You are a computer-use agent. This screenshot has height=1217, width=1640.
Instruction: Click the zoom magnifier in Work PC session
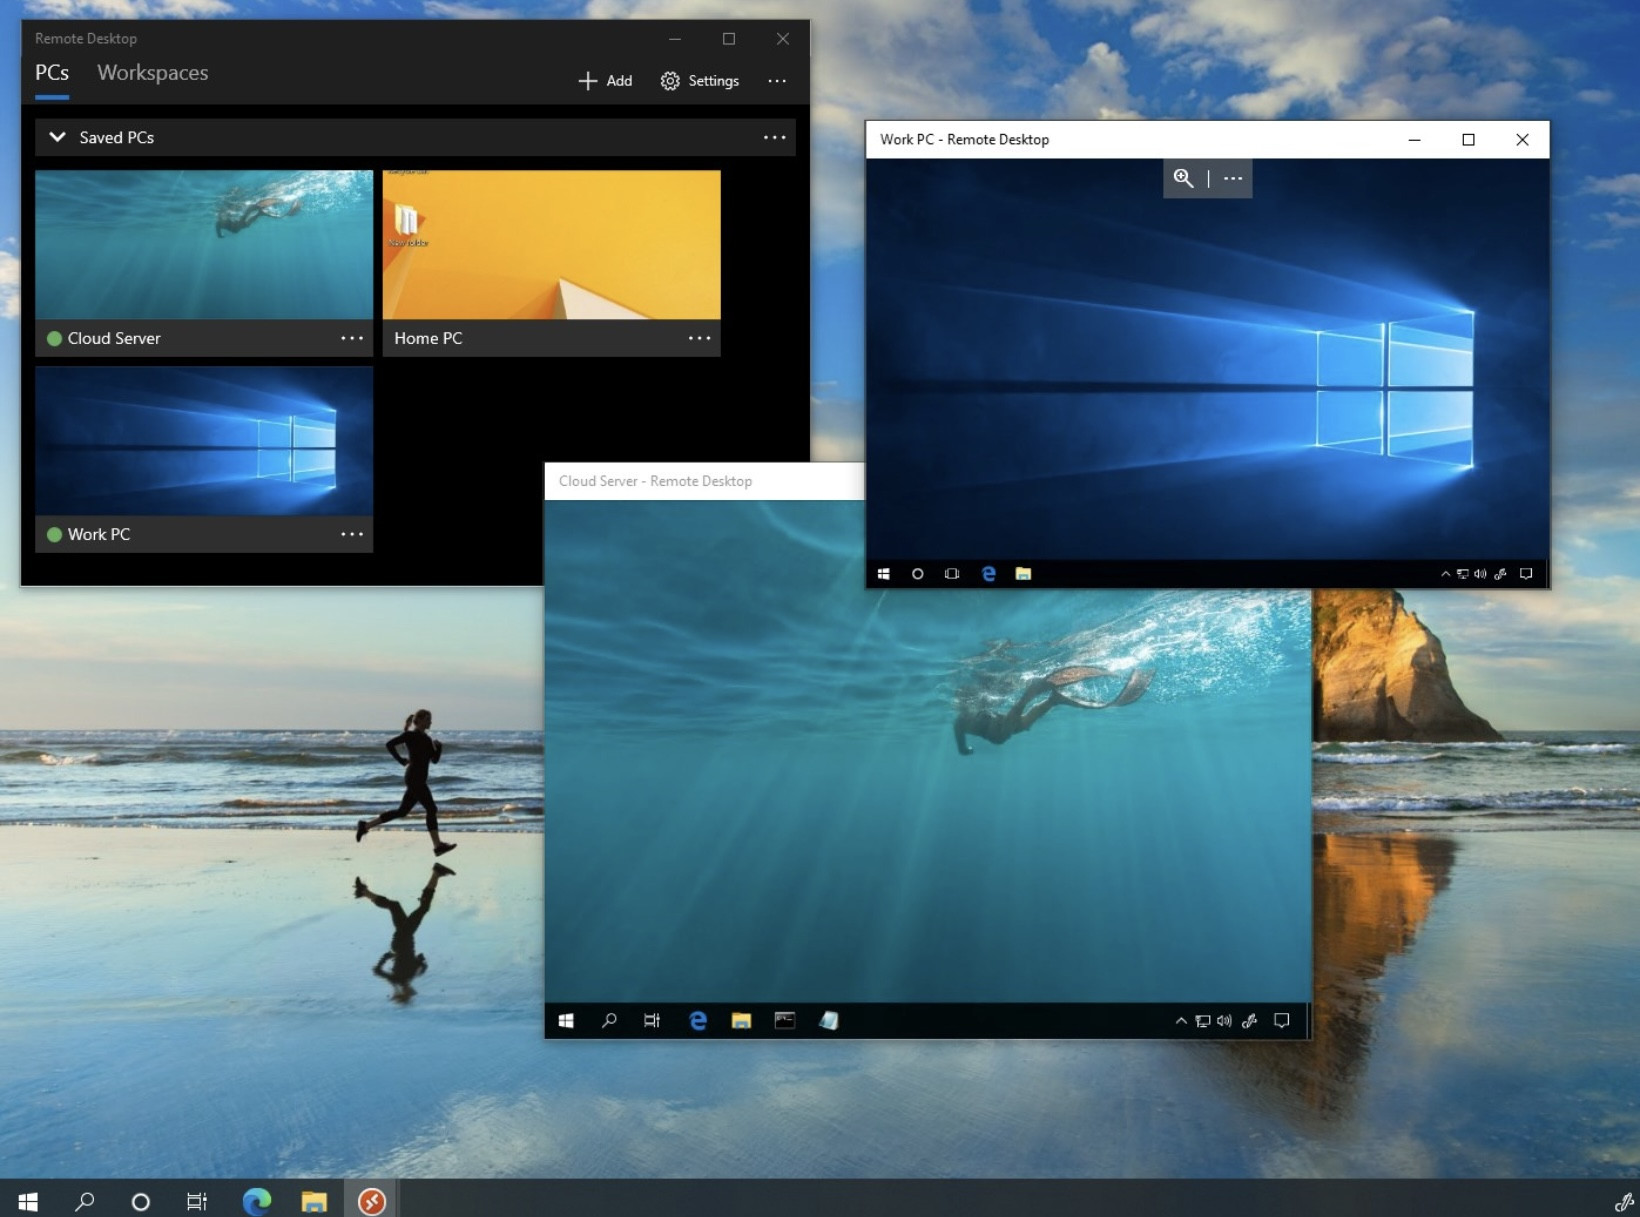point(1183,178)
